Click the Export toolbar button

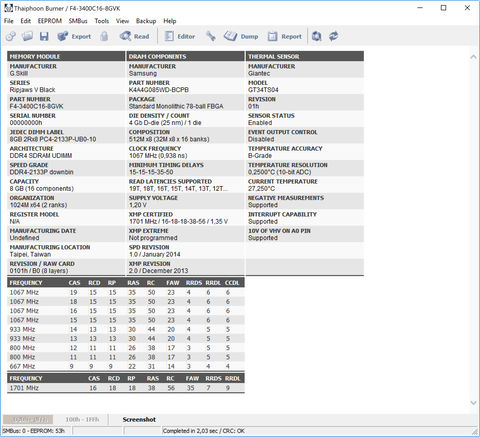tap(74, 36)
